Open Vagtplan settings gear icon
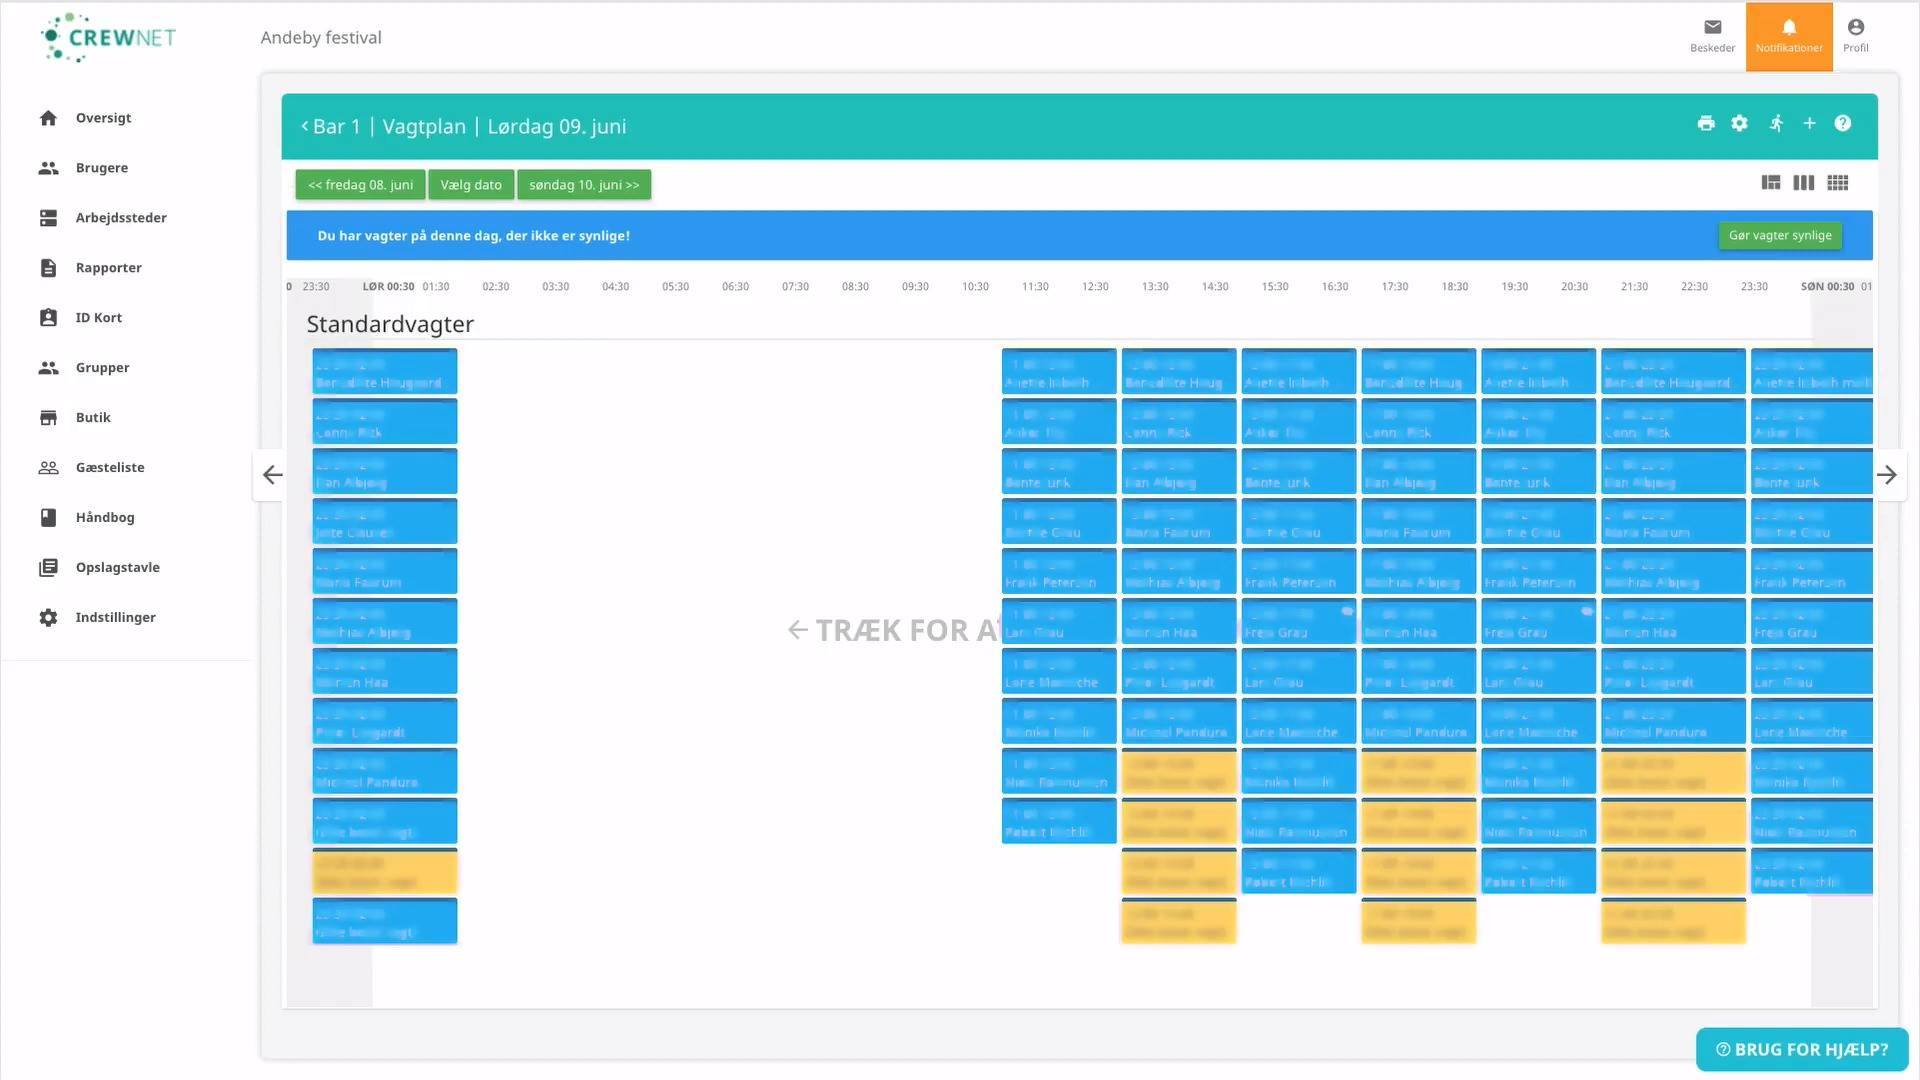The image size is (1920, 1080). 1740,123
